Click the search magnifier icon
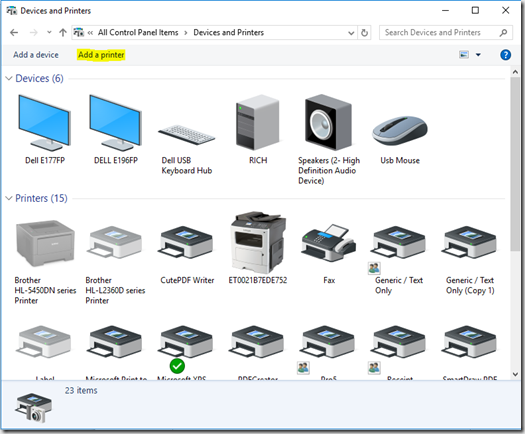Image resolution: width=525 pixels, height=434 pixels. [x=503, y=33]
